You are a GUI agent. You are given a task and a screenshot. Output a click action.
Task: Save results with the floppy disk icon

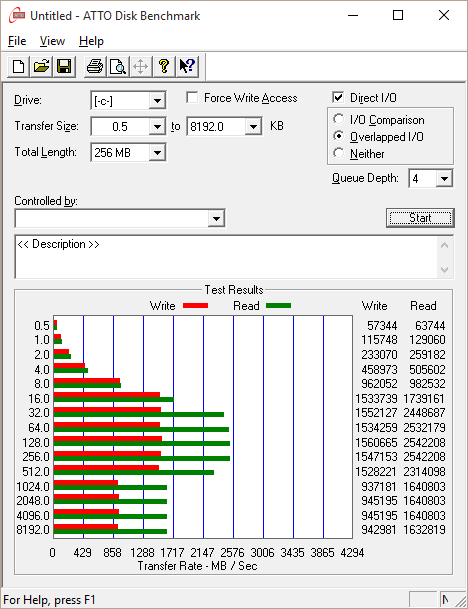coord(64,67)
